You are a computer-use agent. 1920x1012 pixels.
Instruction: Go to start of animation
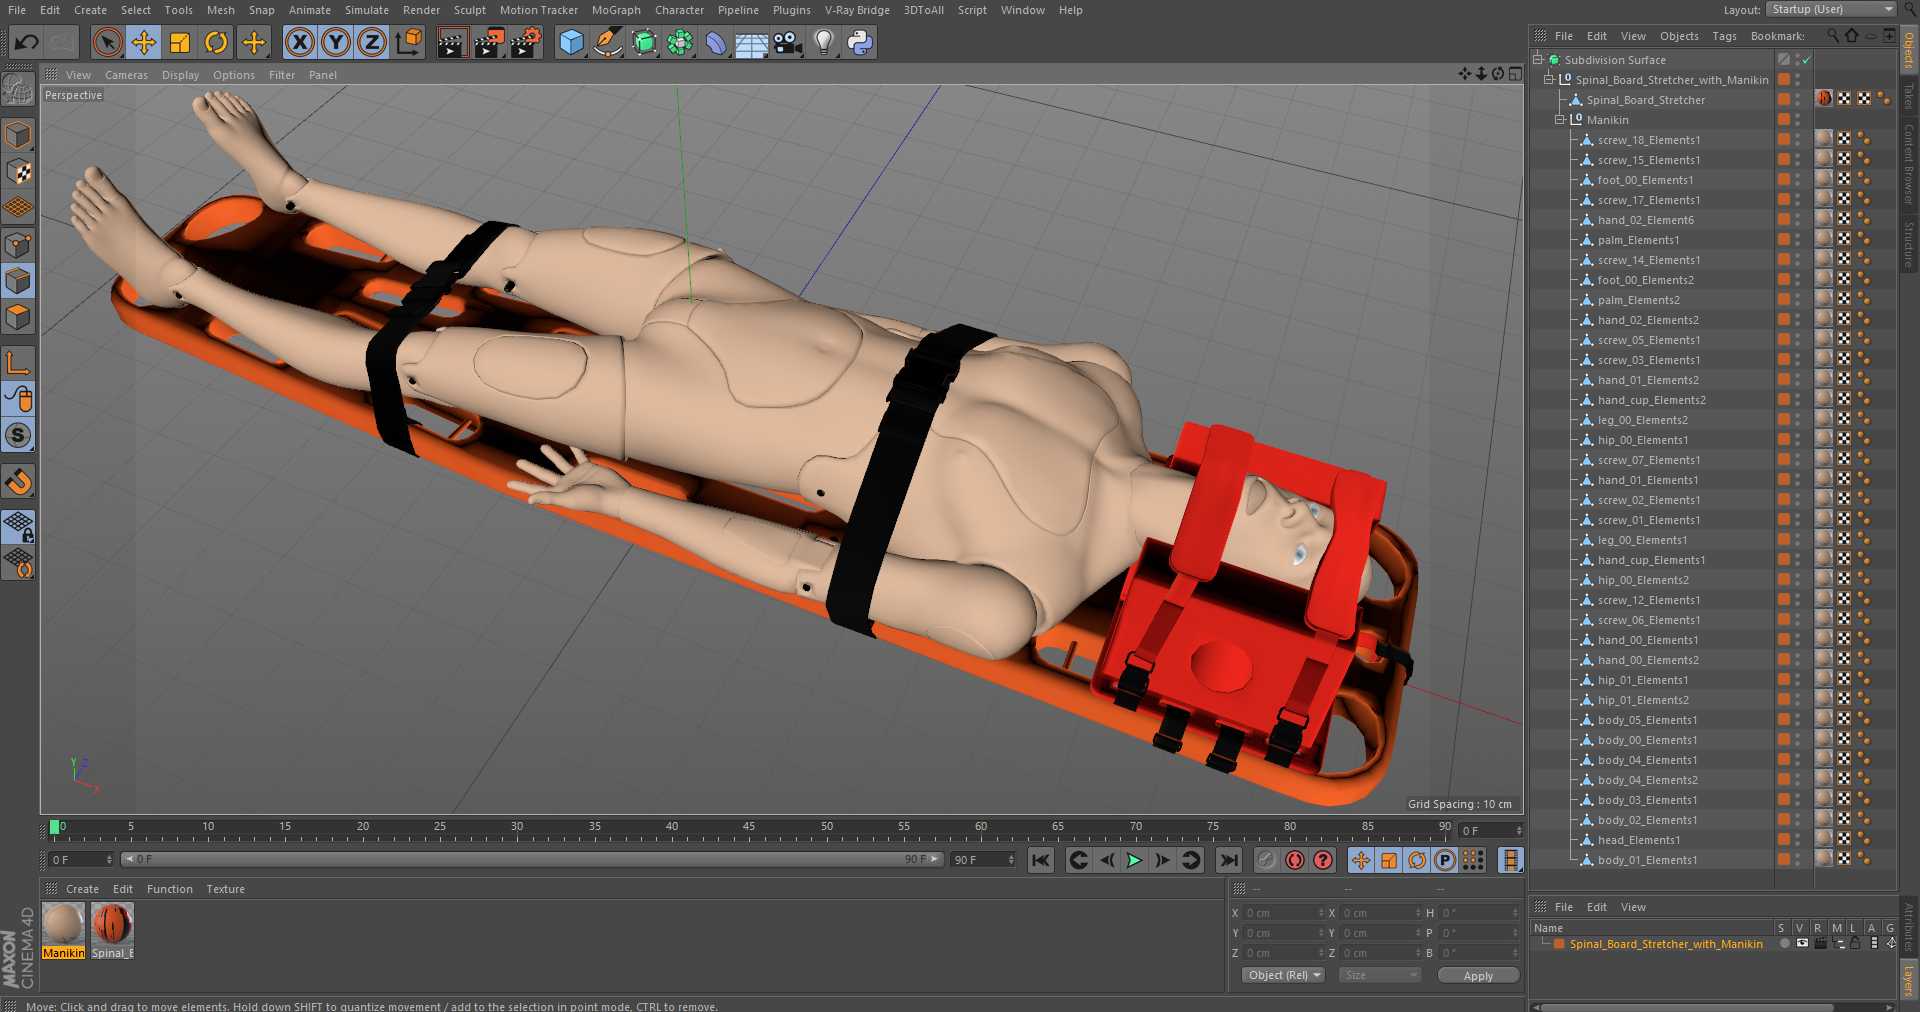tap(1041, 860)
